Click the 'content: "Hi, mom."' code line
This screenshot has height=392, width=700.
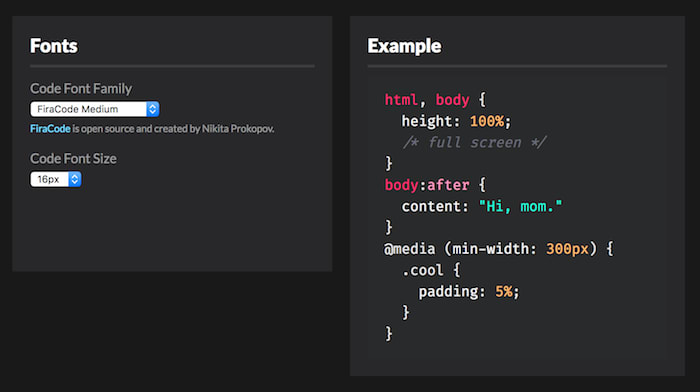coord(482,206)
